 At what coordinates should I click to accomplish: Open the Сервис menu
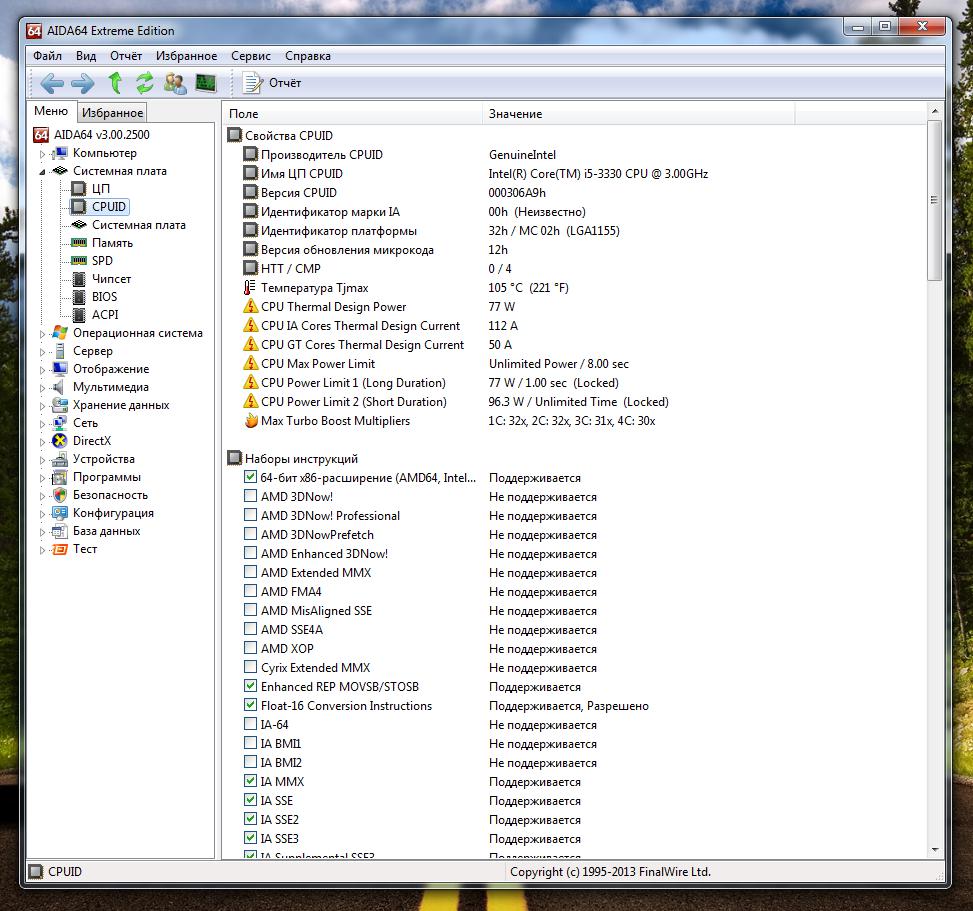click(250, 56)
